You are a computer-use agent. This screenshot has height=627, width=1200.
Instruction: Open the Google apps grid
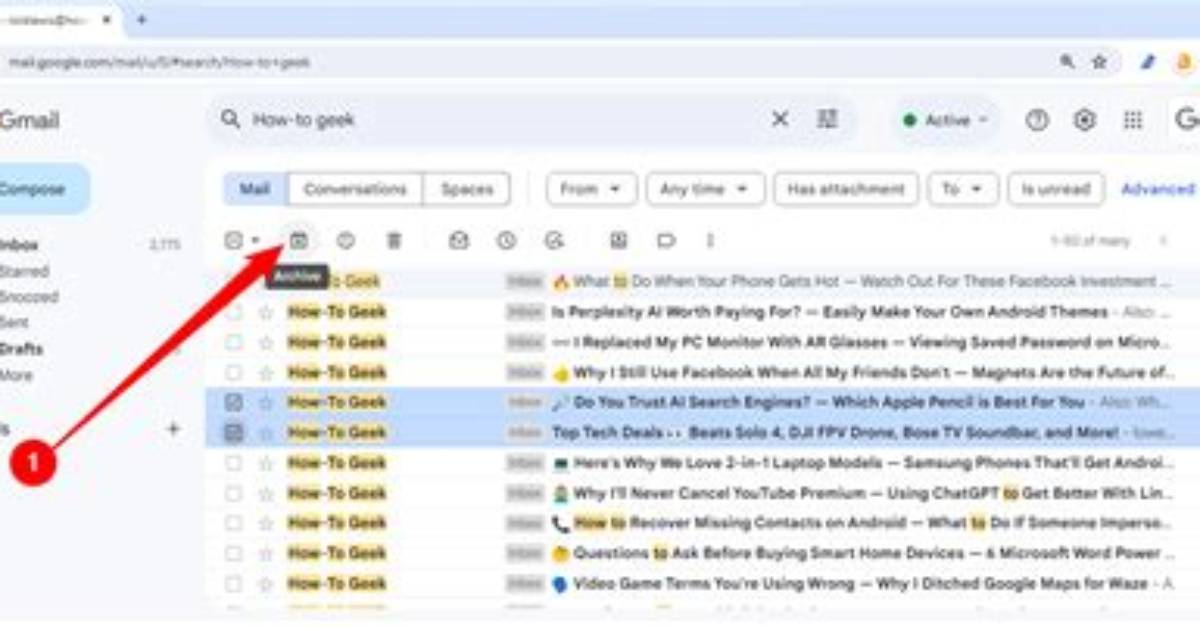(1132, 120)
